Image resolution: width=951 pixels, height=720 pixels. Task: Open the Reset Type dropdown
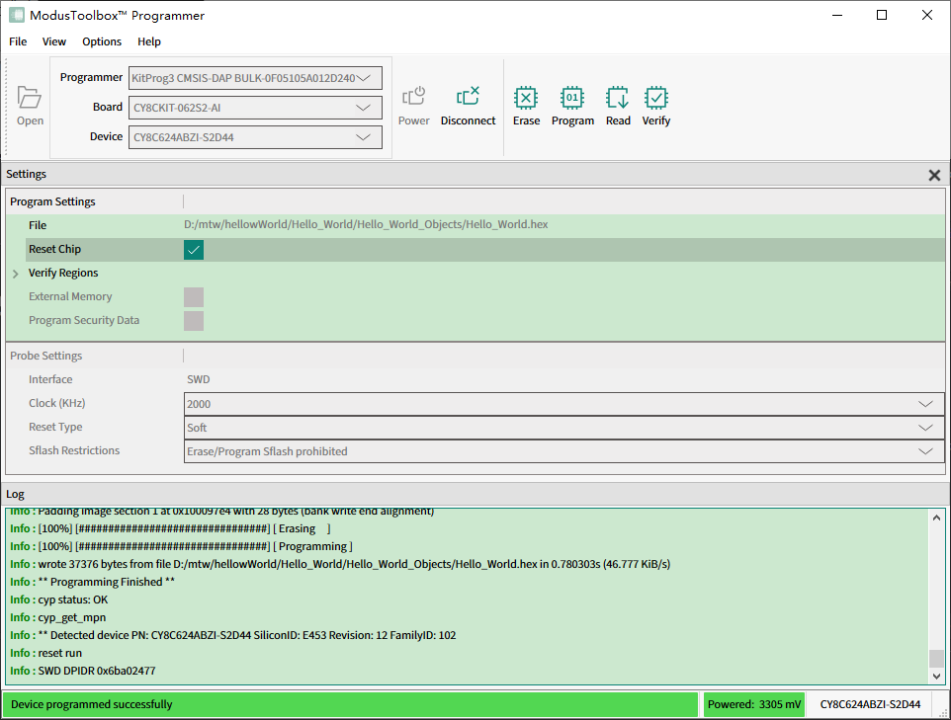click(x=563, y=428)
